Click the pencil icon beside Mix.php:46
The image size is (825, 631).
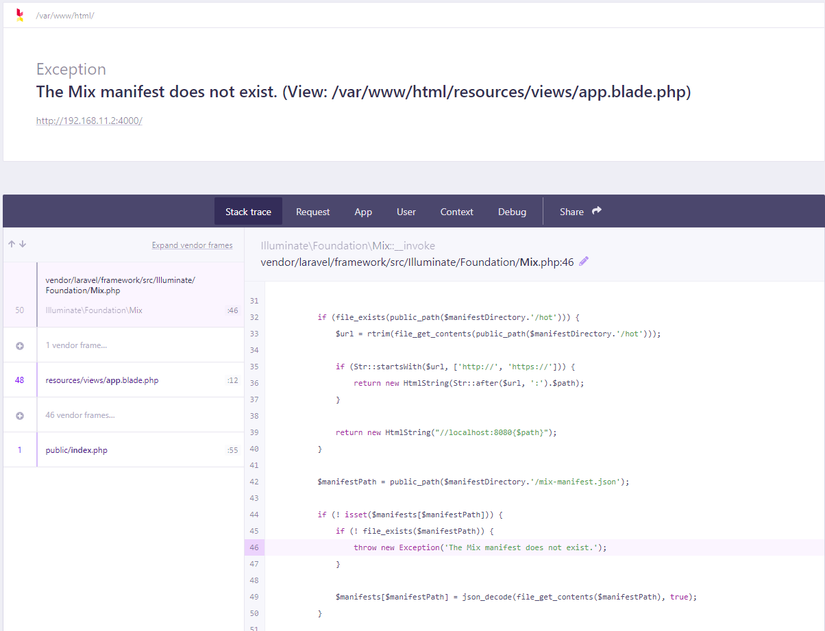pyautogui.click(x=584, y=261)
